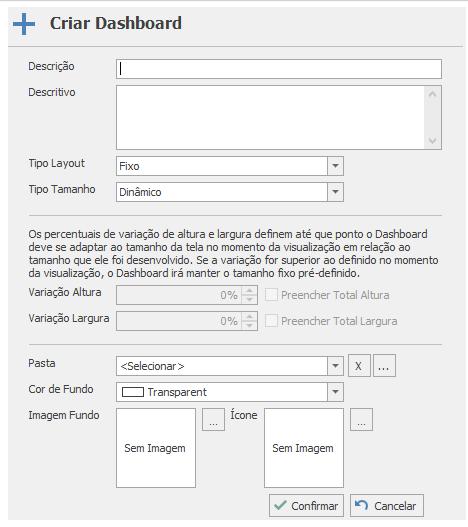Click the Variação Largura percentage field
Image resolution: width=468 pixels, height=527 pixels.
(x=179, y=321)
